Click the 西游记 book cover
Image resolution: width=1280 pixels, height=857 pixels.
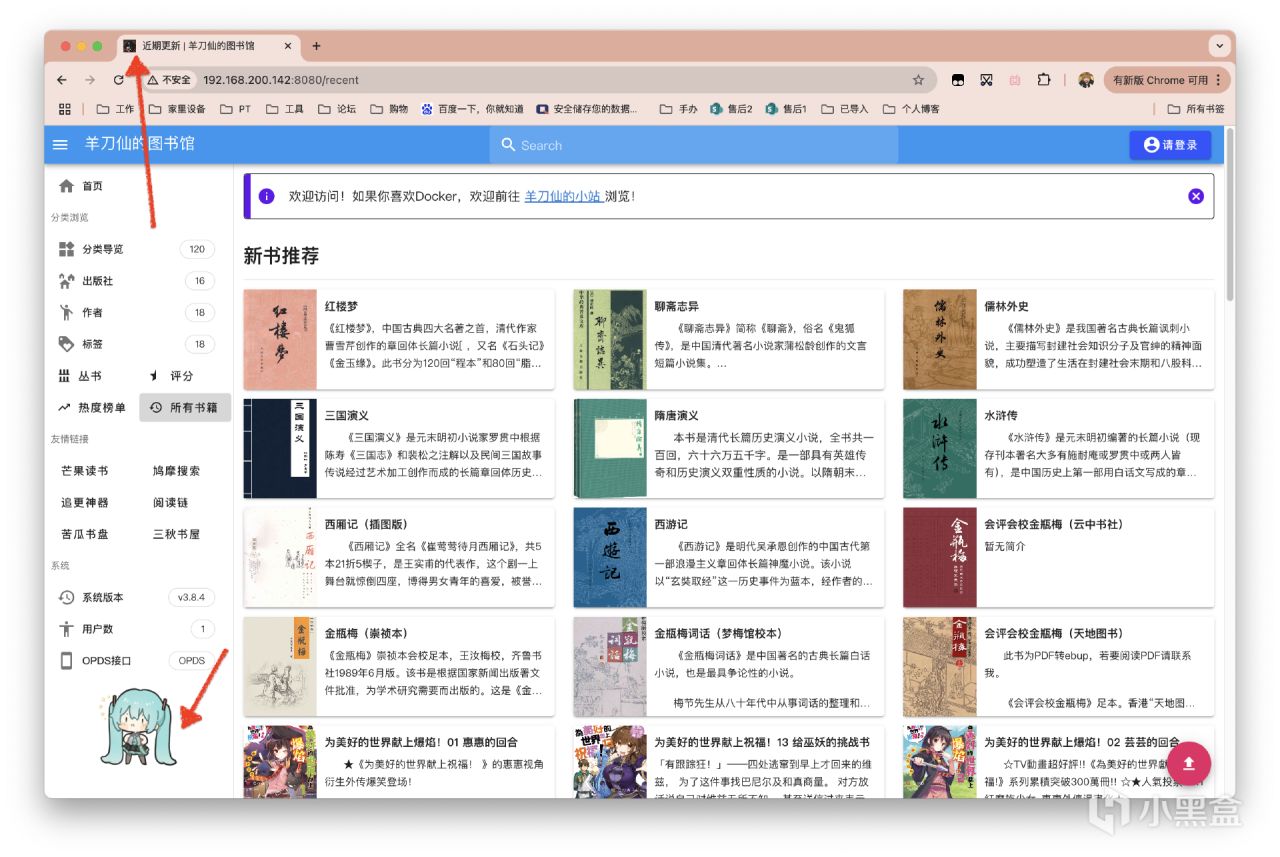pyautogui.click(x=609, y=557)
